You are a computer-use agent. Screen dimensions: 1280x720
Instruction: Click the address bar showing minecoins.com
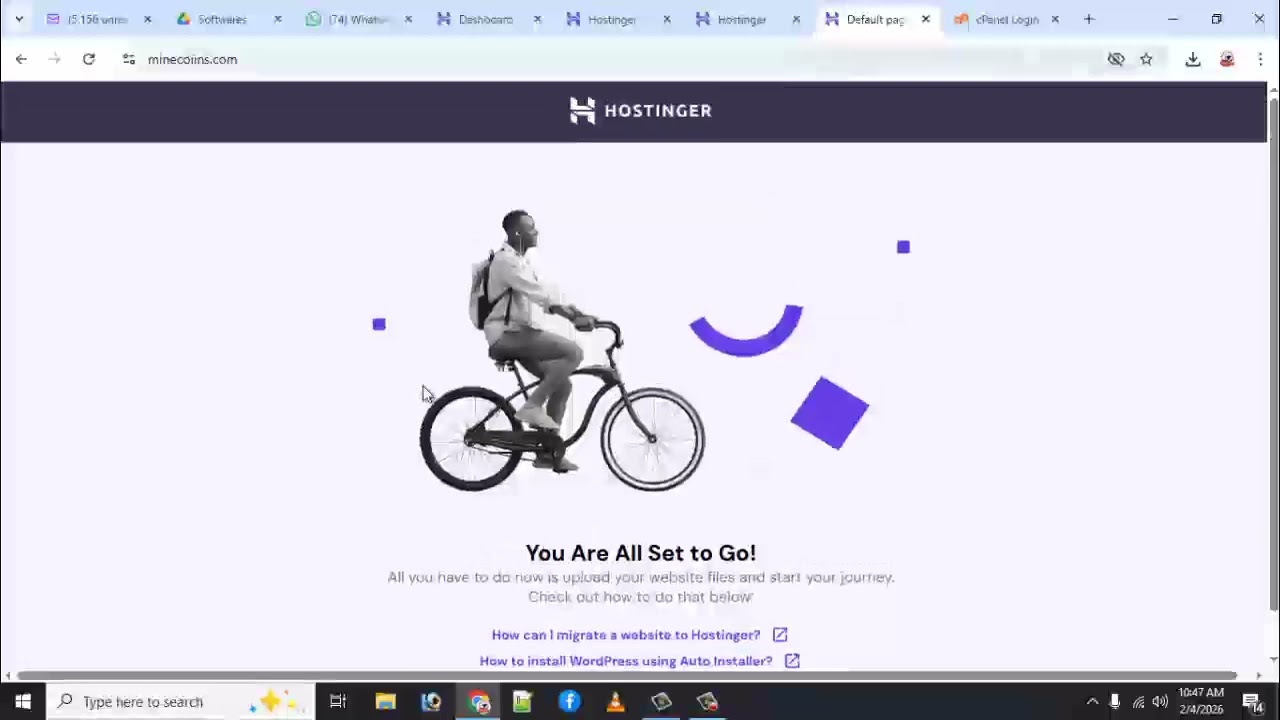pyautogui.click(x=620, y=59)
